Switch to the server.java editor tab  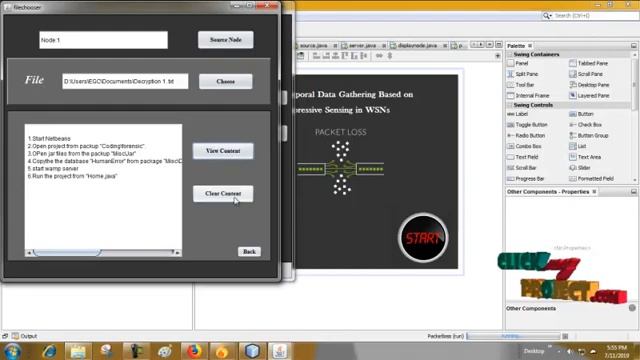[362, 46]
